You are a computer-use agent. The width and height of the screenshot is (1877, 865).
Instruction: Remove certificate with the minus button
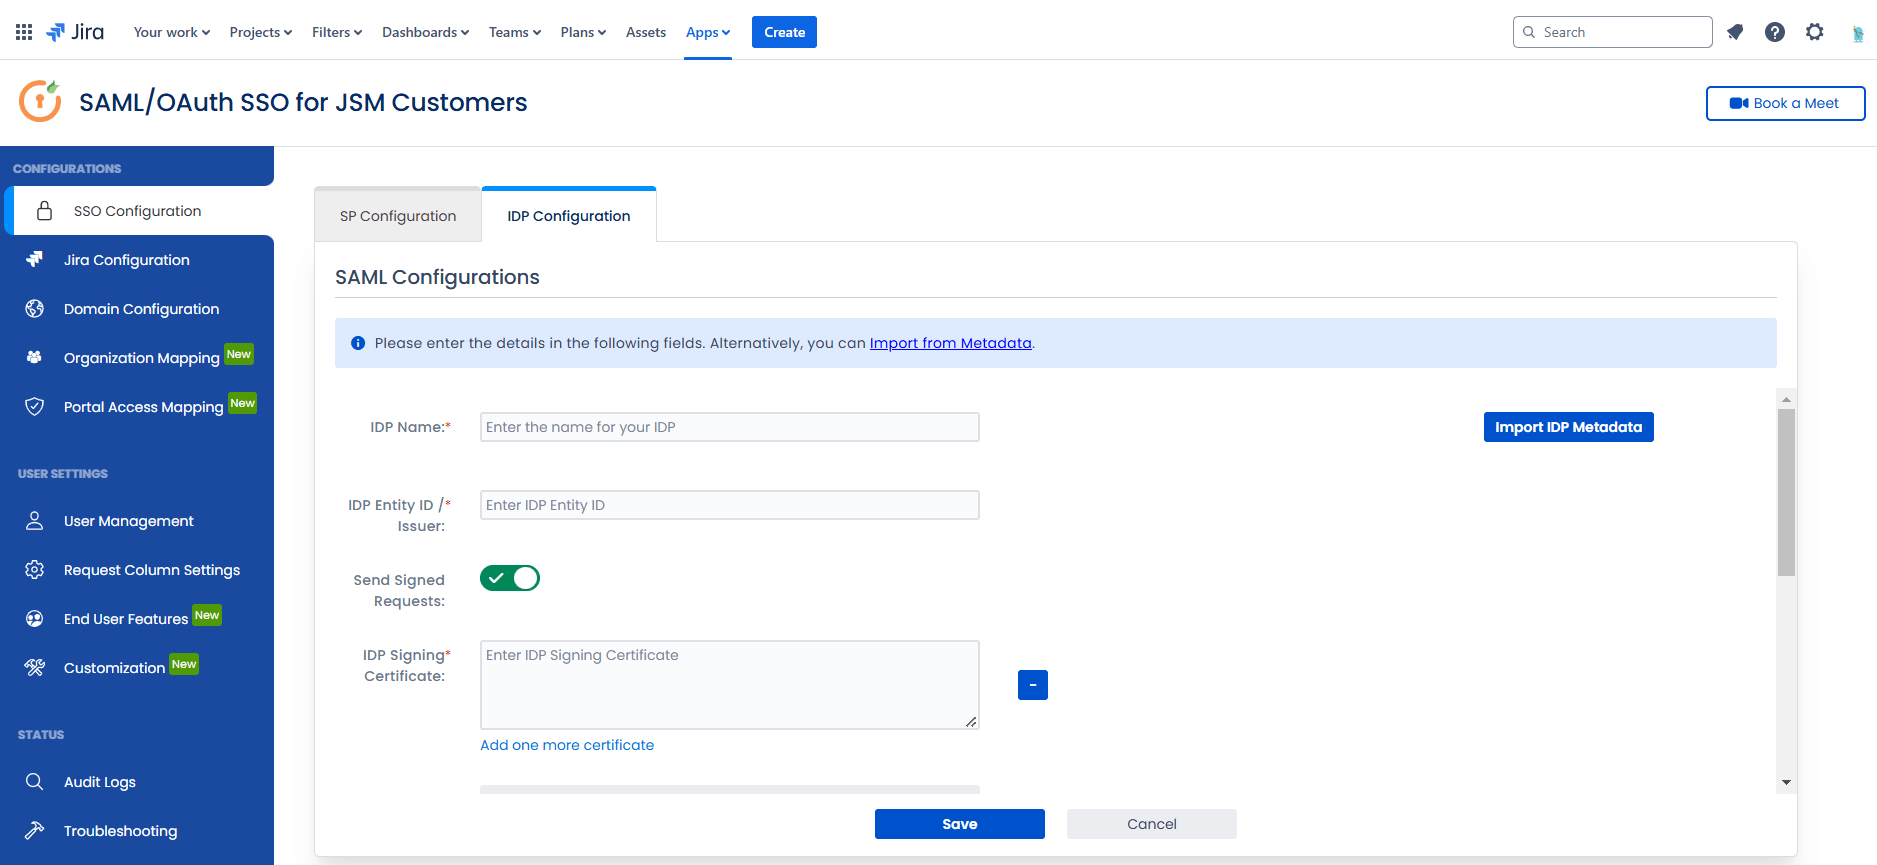tap(1033, 685)
